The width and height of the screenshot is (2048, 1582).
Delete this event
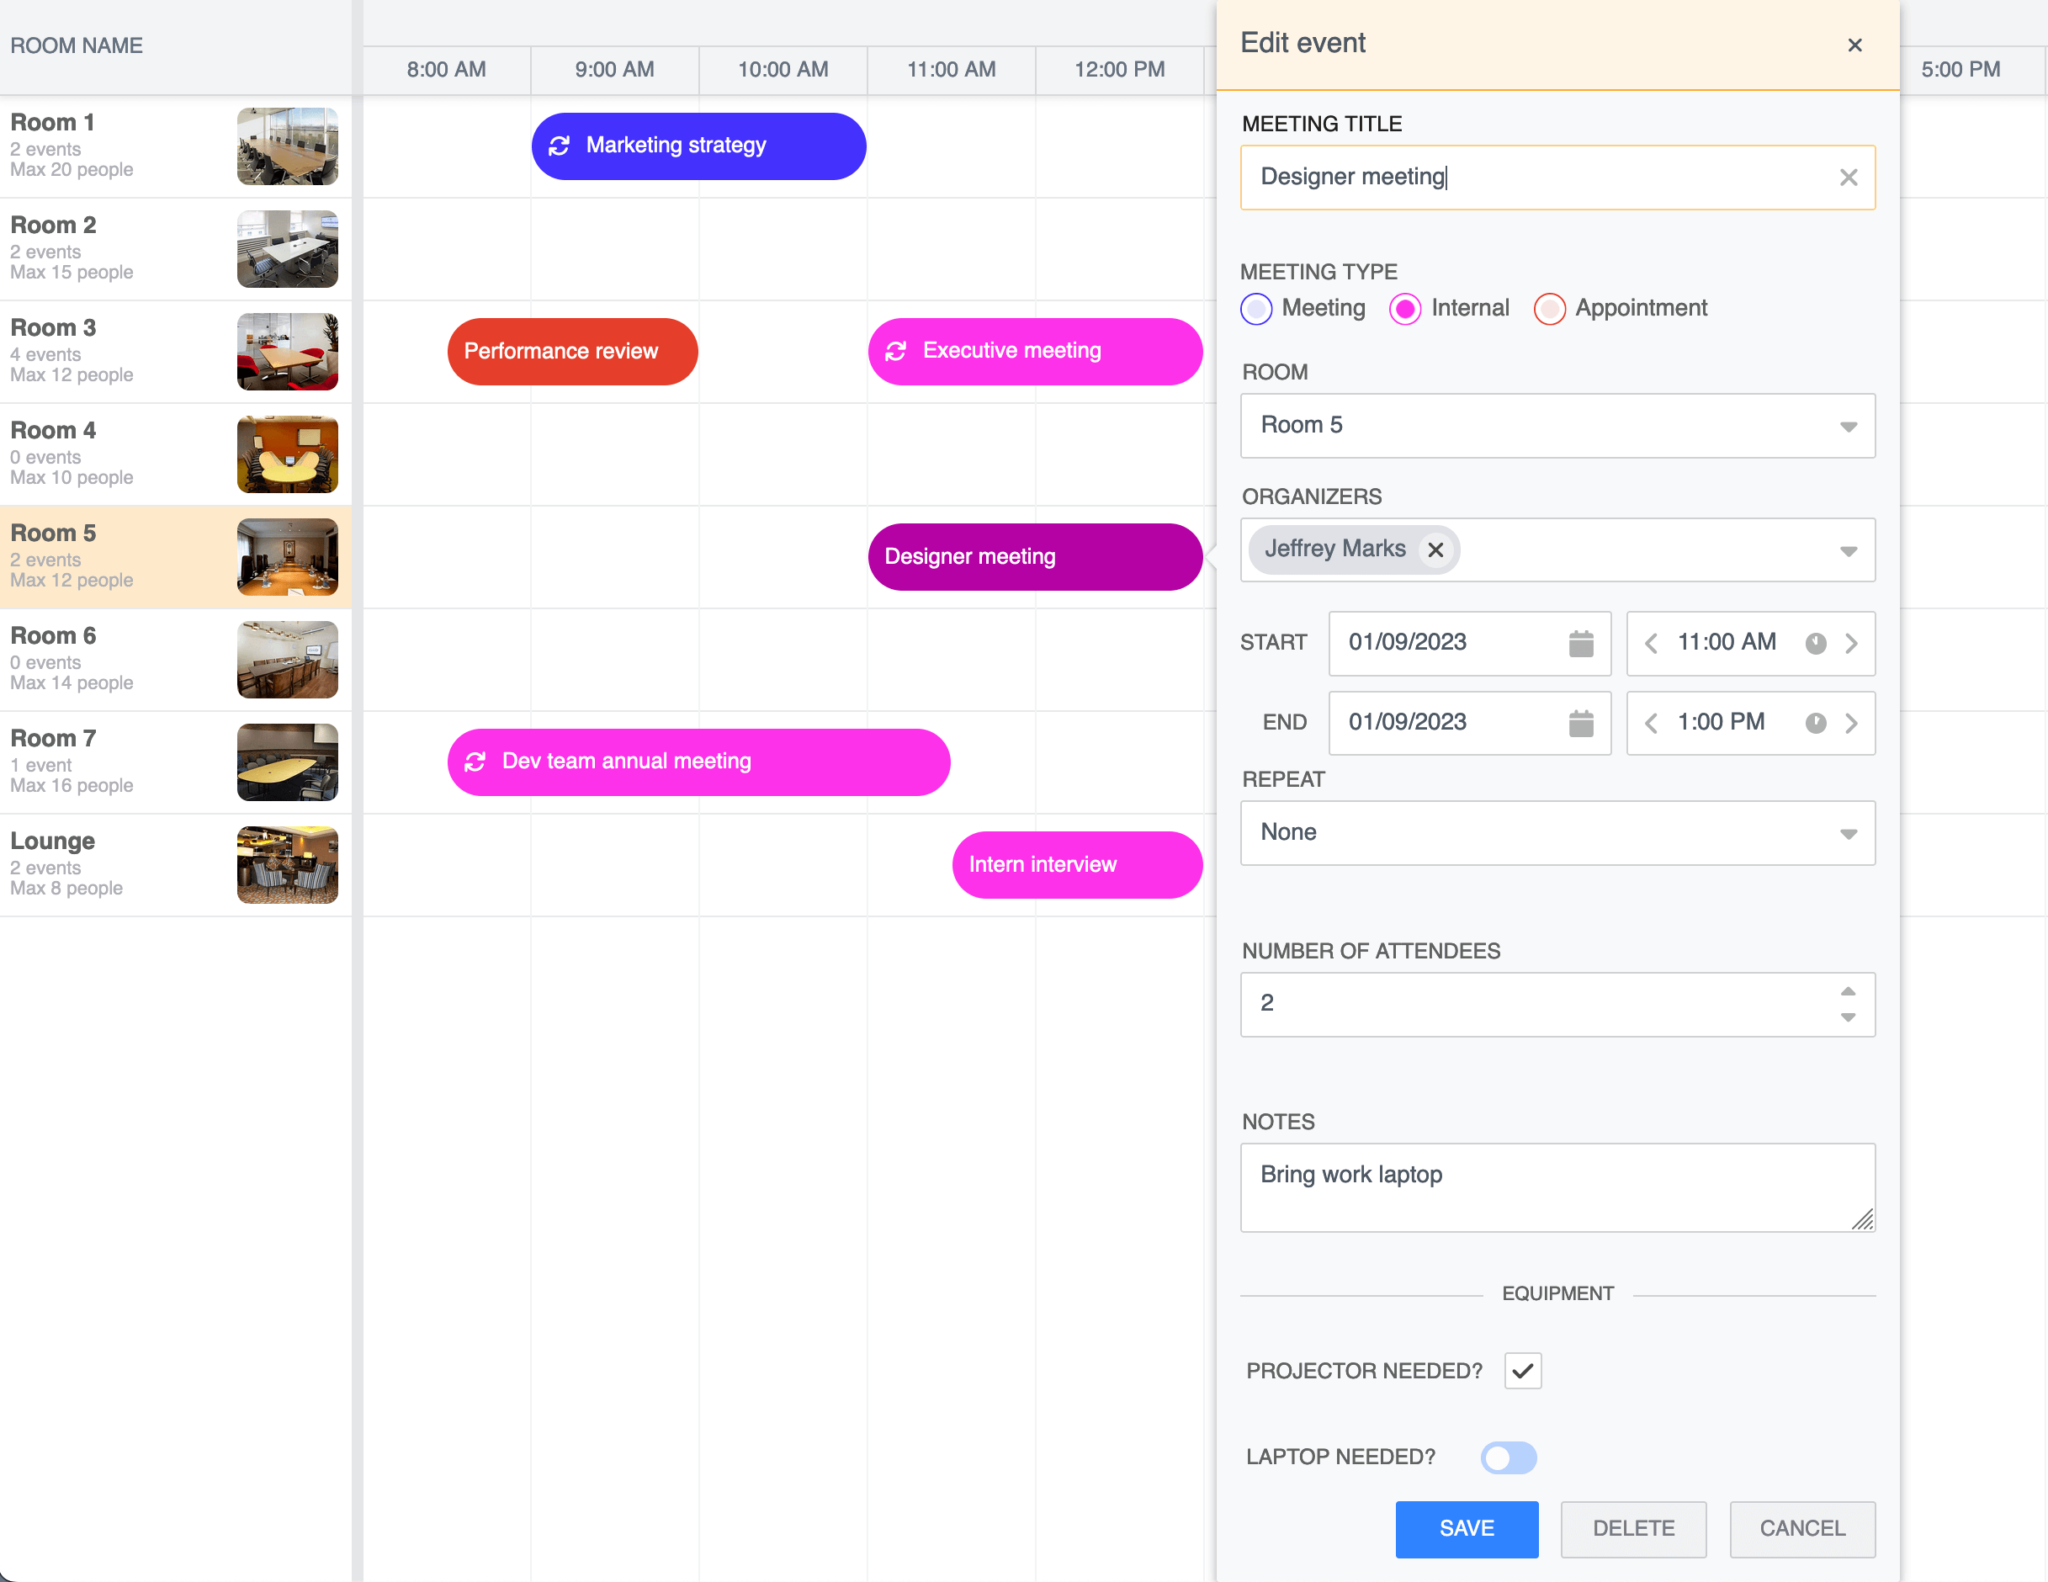1634,1529
